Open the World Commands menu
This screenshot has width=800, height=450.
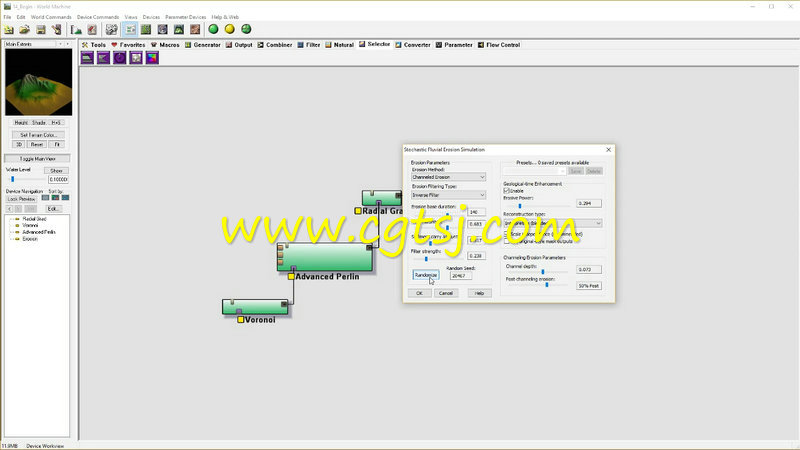tap(51, 17)
